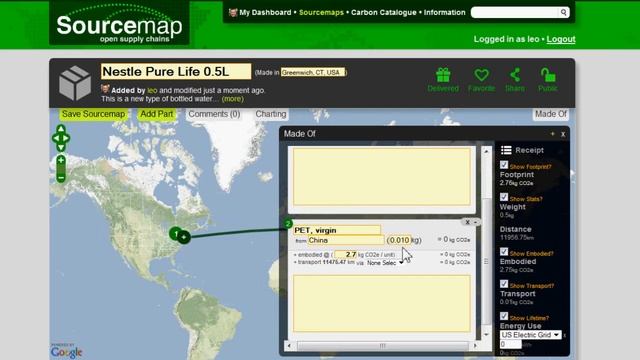Image resolution: width=640 pixels, height=360 pixels.
Task: Switch to Comments (0) tab
Action: tap(214, 114)
